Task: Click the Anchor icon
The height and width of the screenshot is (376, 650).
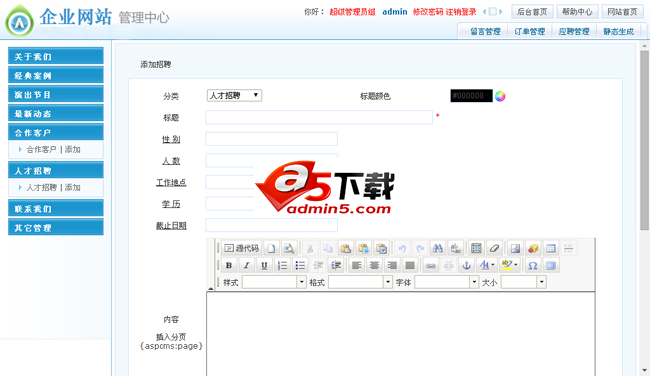Action: (466, 265)
